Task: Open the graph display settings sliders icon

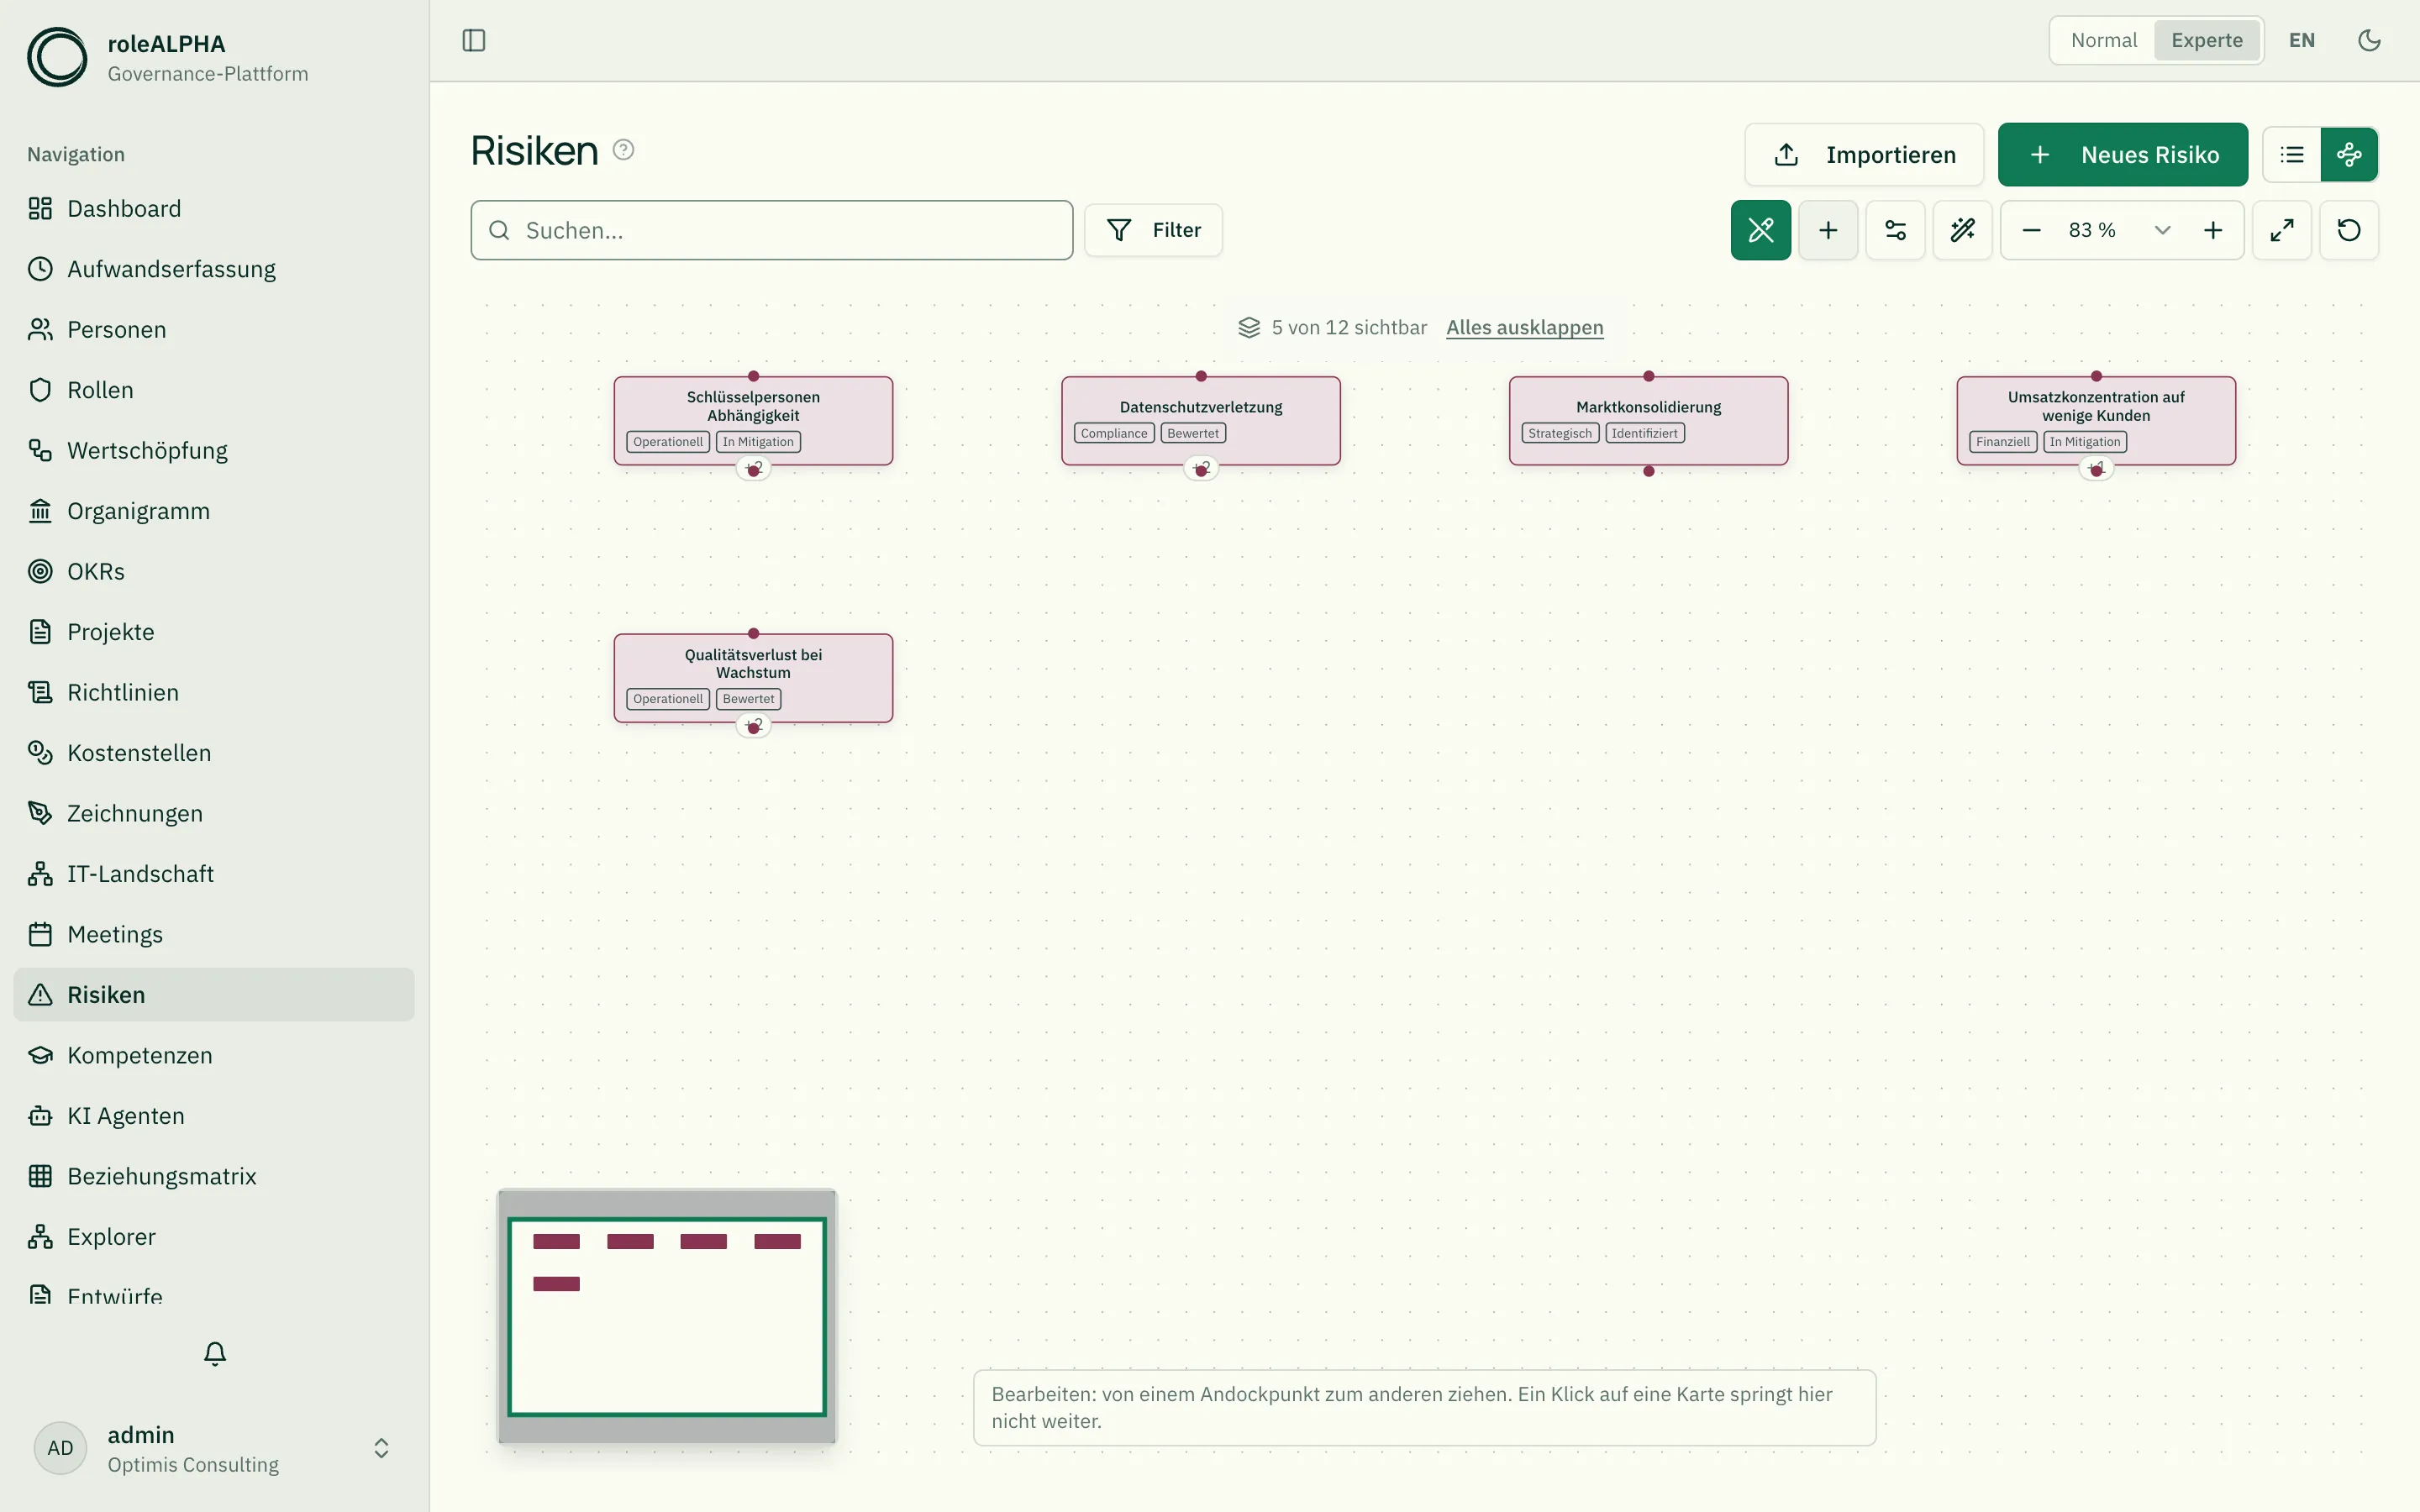Action: [1895, 230]
